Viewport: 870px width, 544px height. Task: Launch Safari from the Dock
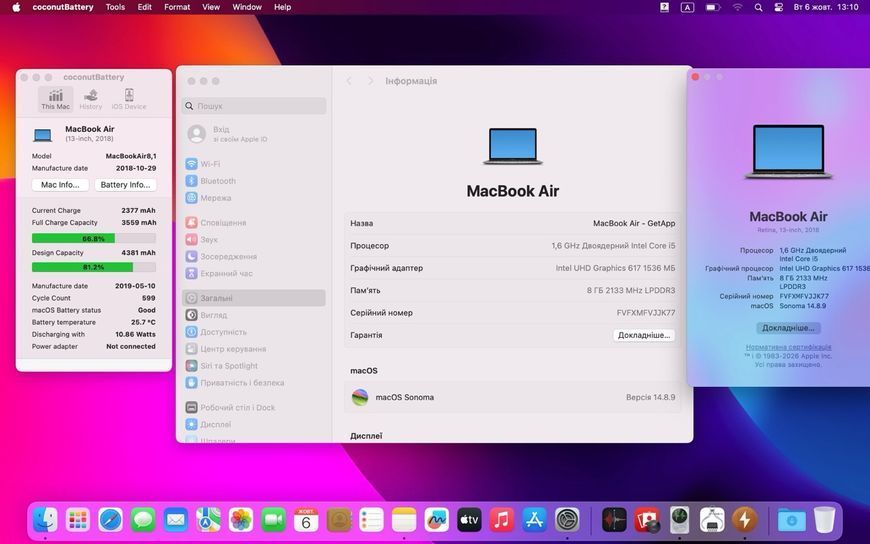coord(110,520)
